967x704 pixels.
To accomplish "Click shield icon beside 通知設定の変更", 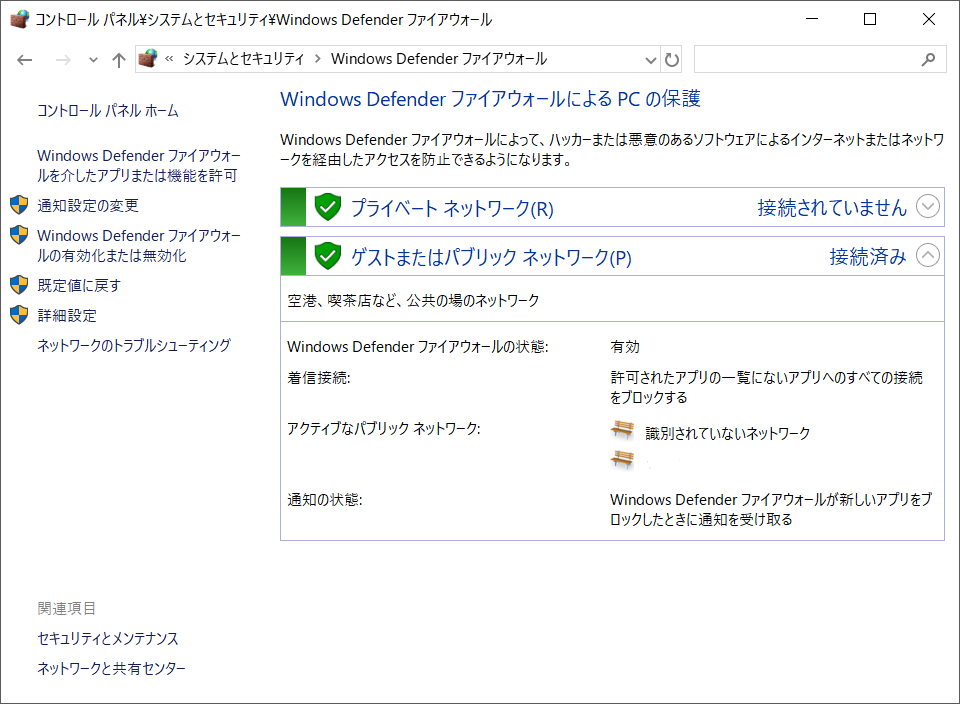I will pyautogui.click(x=19, y=205).
